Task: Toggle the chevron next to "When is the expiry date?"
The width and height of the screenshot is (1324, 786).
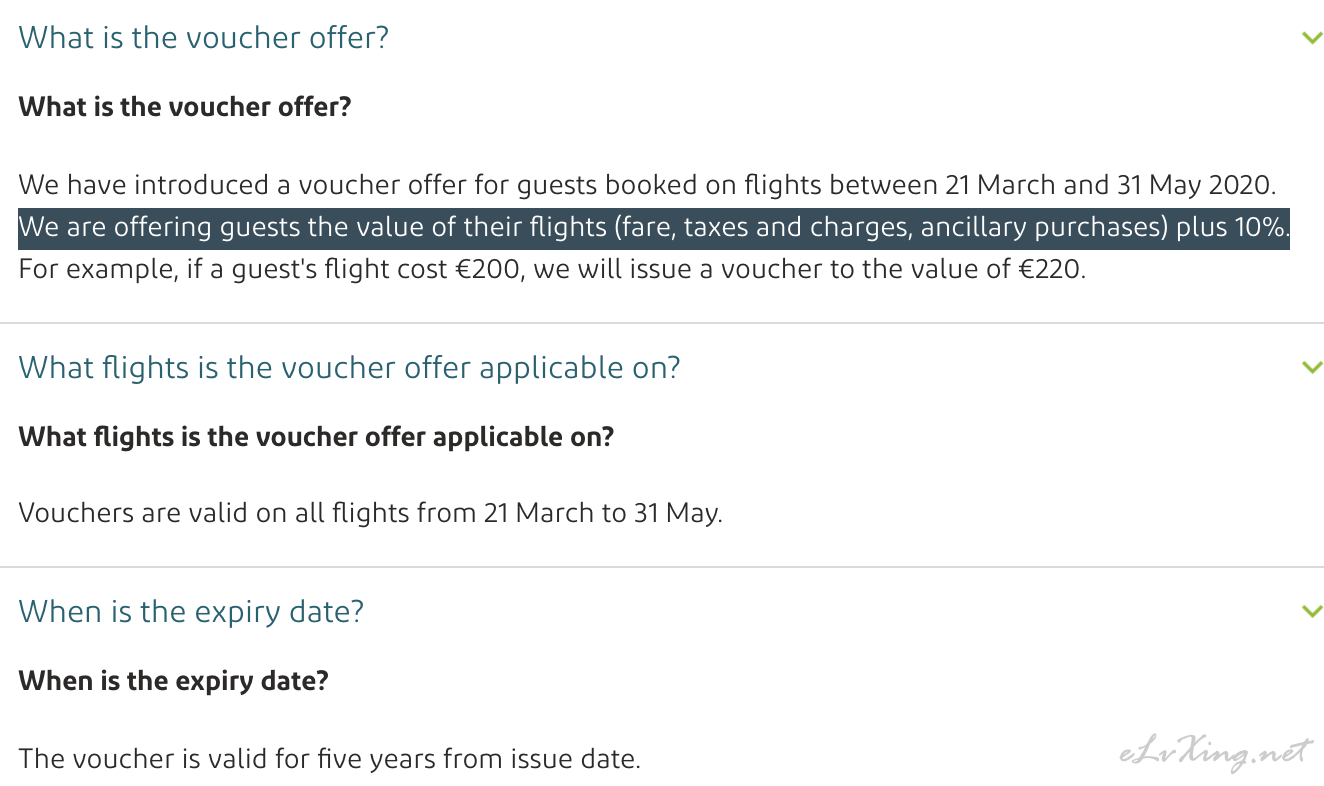Action: pyautogui.click(x=1312, y=610)
